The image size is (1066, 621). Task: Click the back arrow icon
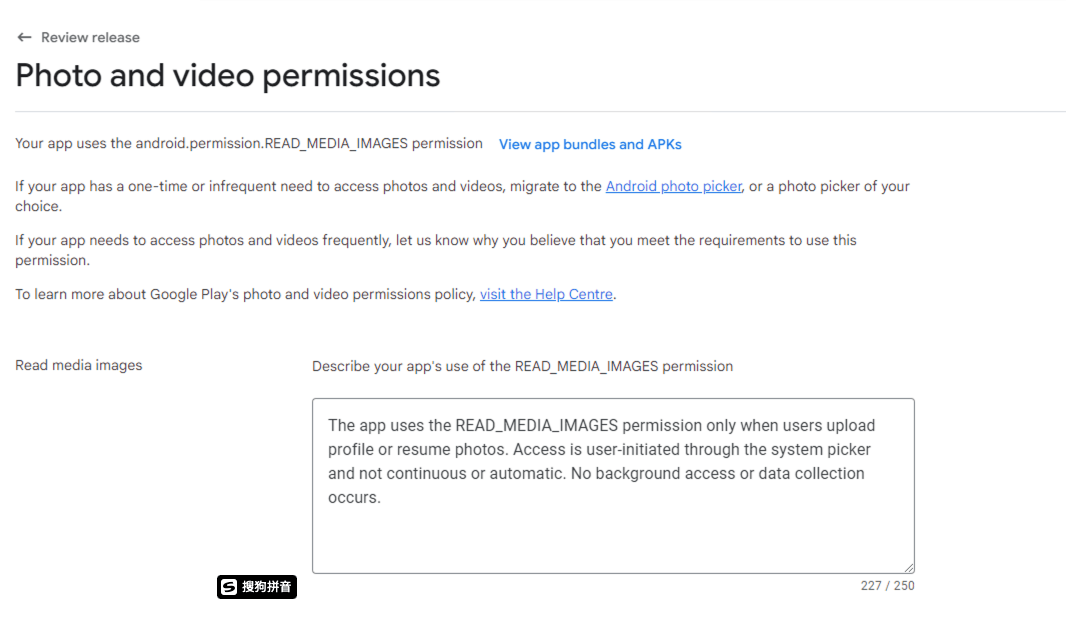pos(24,37)
